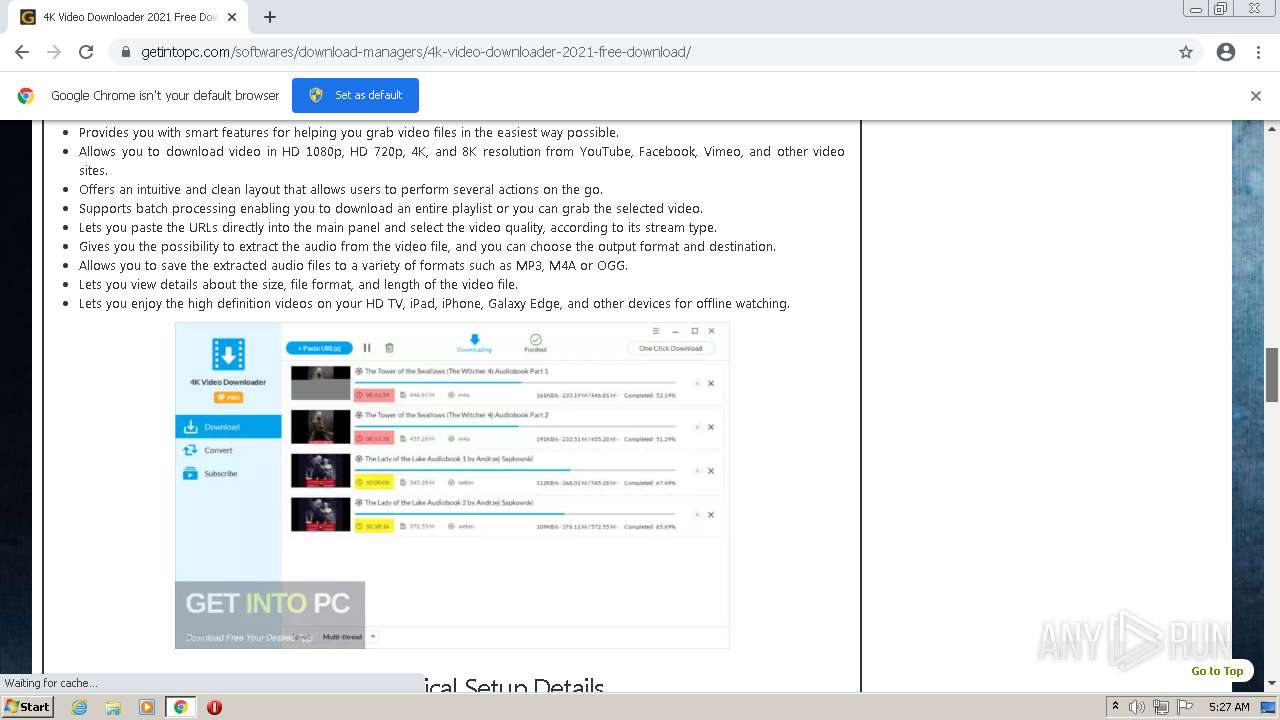1280x720 pixels.
Task: Click the Witcher Audiobook Part 1 progress bar
Action: pyautogui.click(x=515, y=382)
